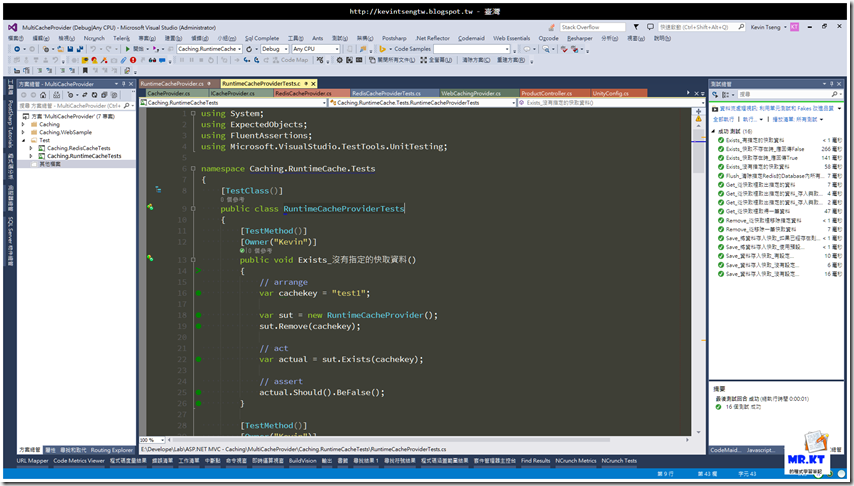Image resolution: width=854 pixels, height=486 pixels.
Task: Click the Open File folder icon
Action: tap(60, 49)
